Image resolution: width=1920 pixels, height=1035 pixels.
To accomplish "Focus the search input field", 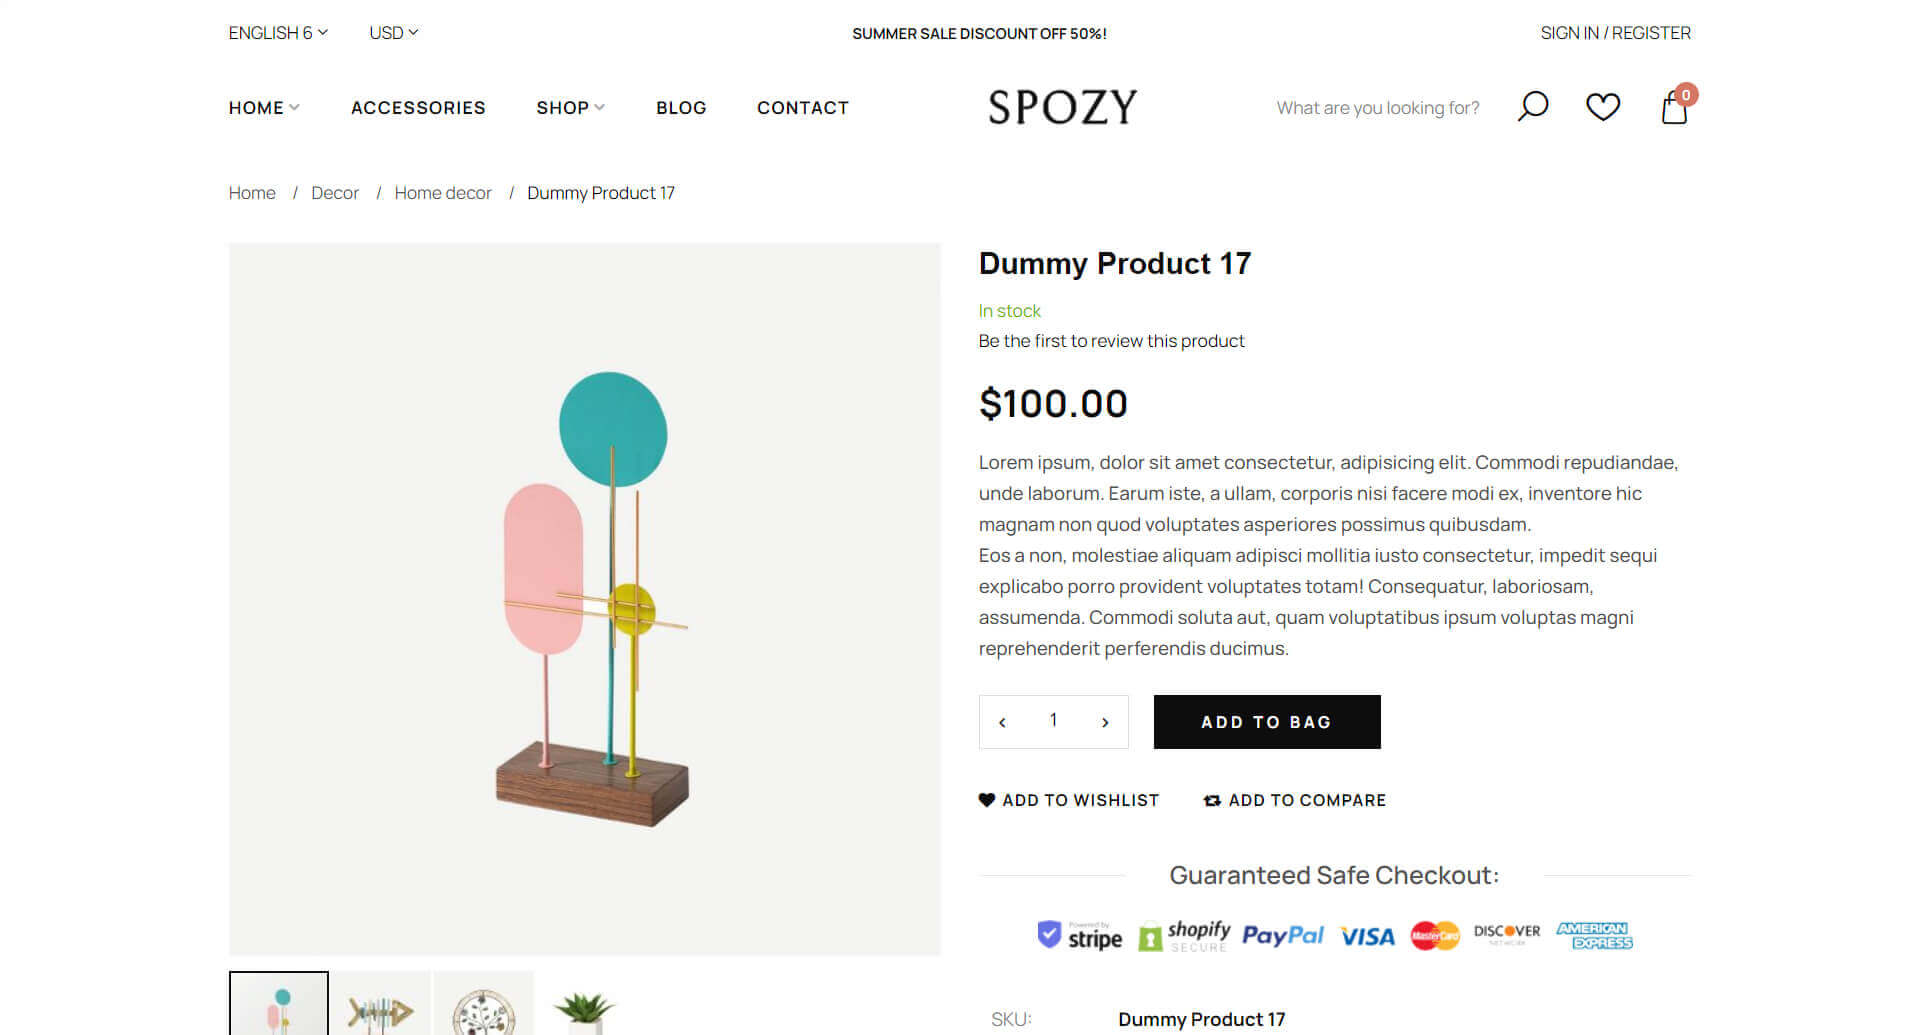I will (x=1377, y=108).
